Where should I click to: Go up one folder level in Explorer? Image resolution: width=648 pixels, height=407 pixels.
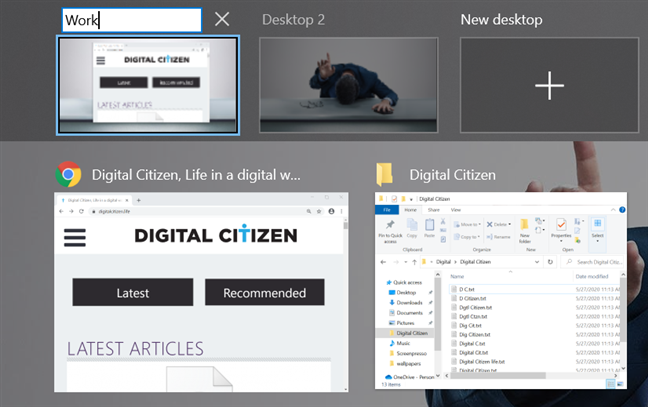(415, 262)
